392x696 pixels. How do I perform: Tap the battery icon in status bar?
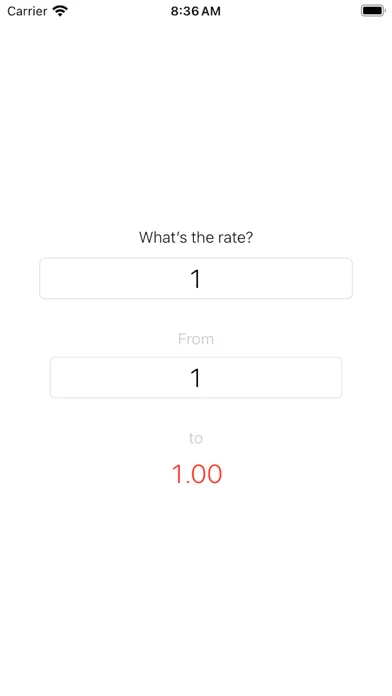pyautogui.click(x=373, y=11)
